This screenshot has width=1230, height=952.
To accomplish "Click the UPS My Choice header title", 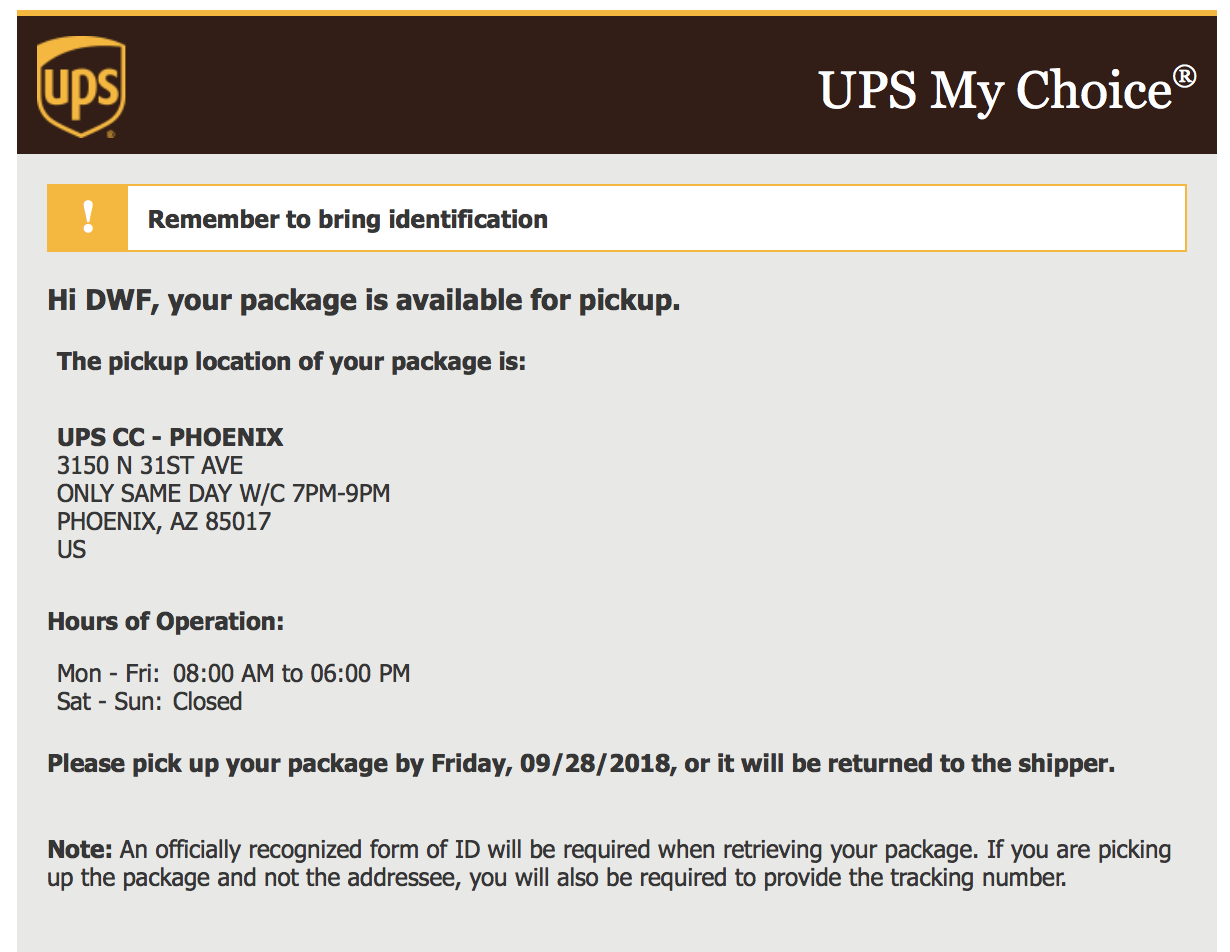I will point(1007,90).
